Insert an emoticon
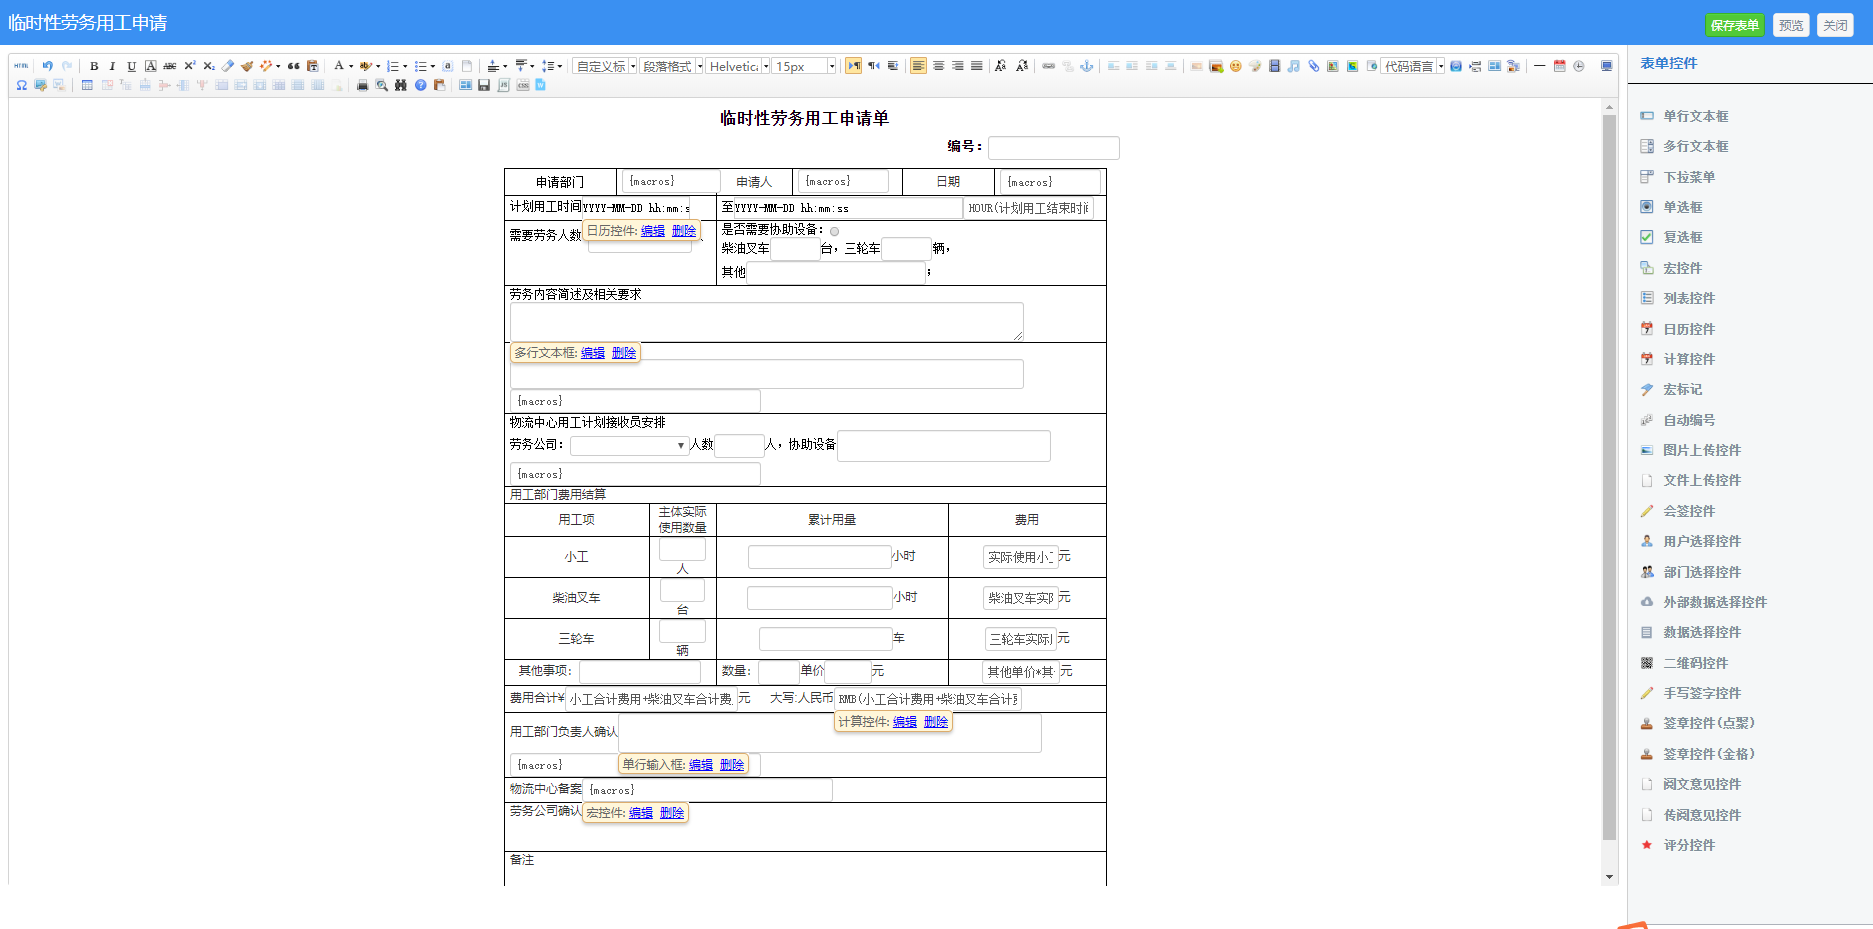 [1237, 65]
